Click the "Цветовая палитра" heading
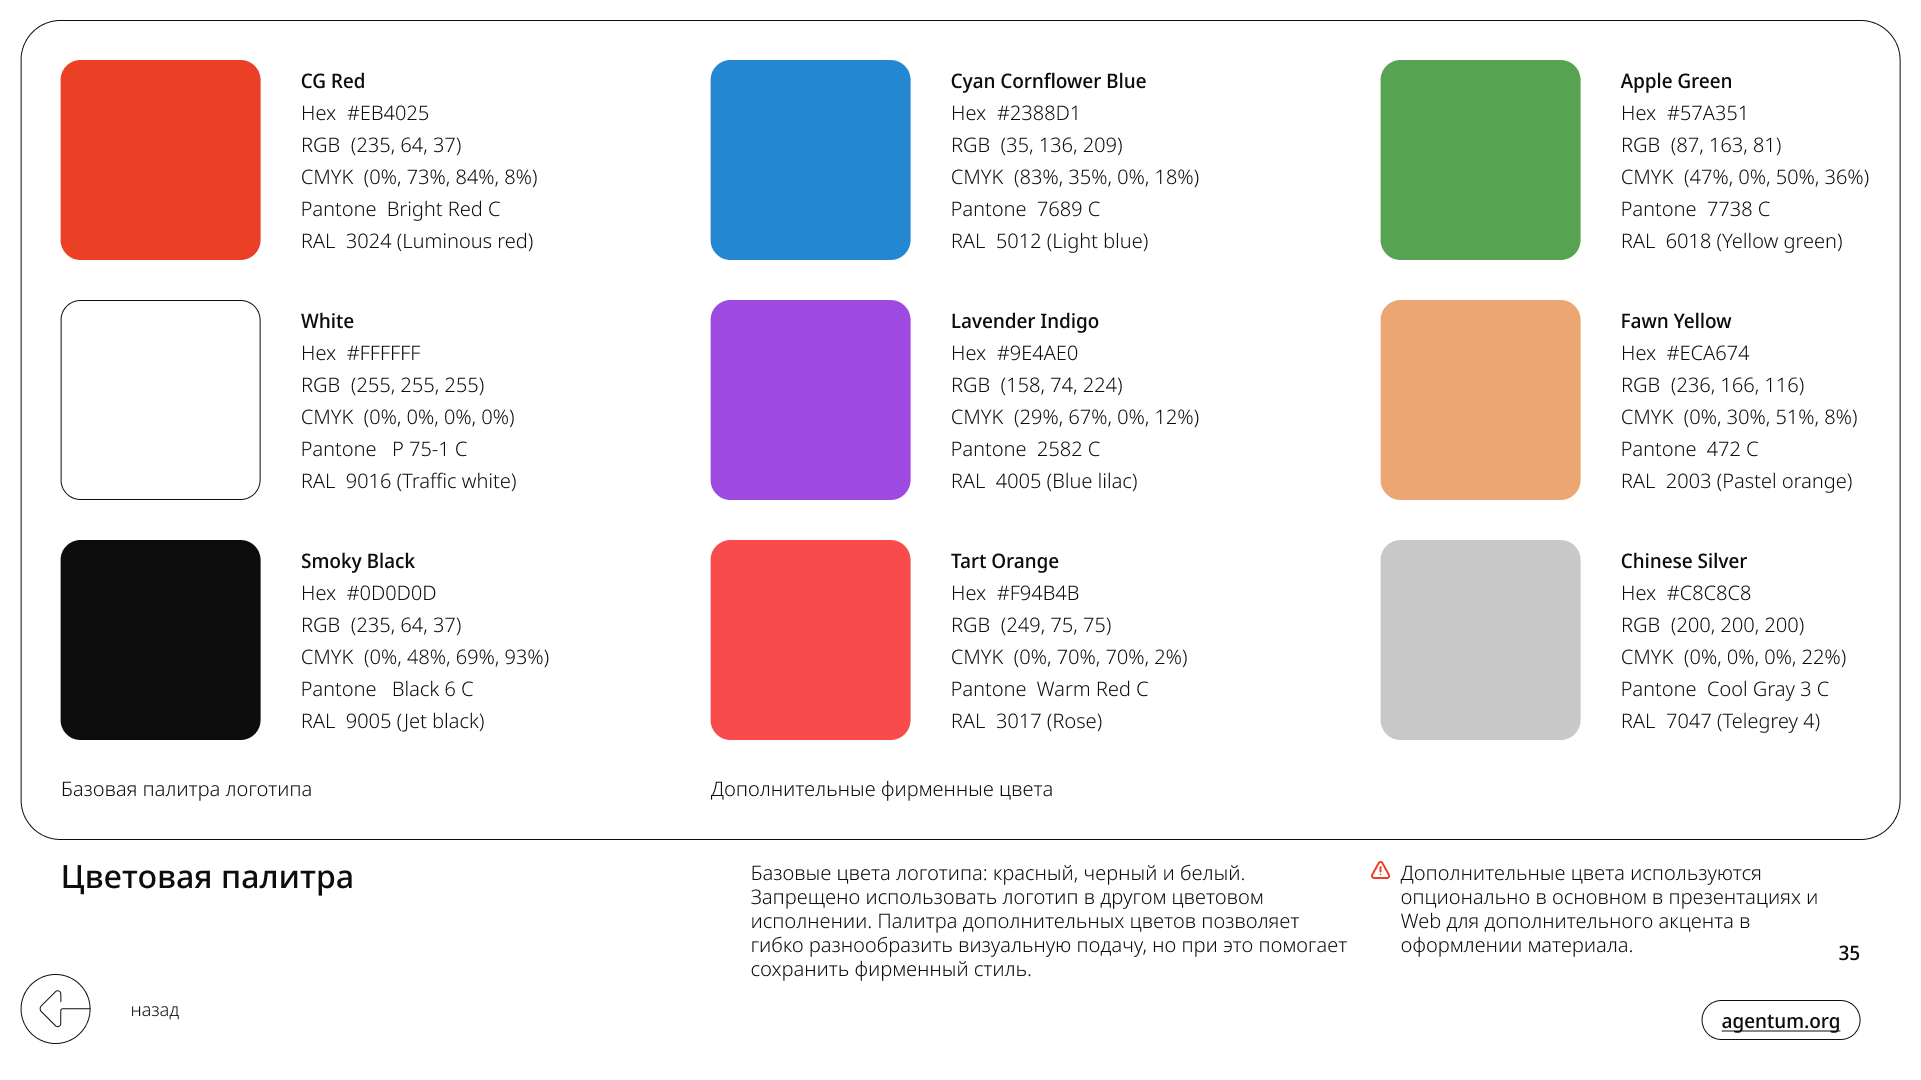This screenshot has height=1080, width=1921. click(207, 877)
